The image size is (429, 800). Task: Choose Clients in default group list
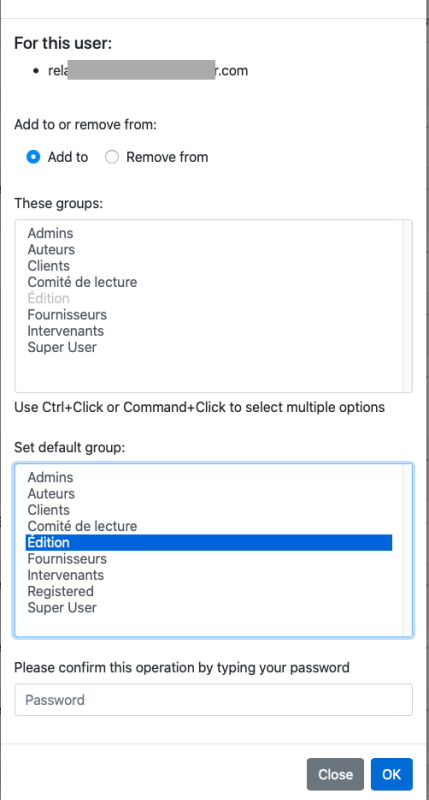[209, 510]
